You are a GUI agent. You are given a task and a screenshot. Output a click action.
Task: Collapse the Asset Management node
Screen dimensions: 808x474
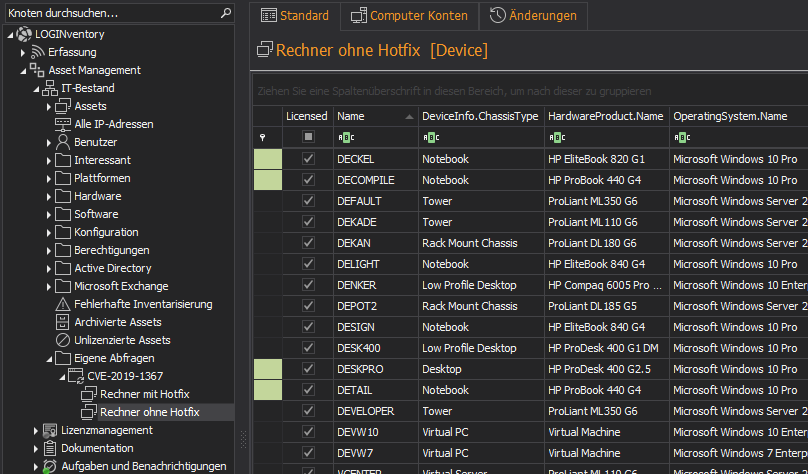pyautogui.click(x=23, y=71)
